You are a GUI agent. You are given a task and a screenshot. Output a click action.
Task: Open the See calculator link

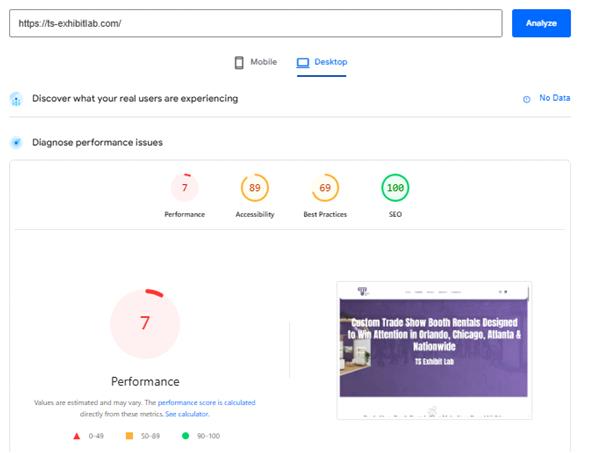187,414
